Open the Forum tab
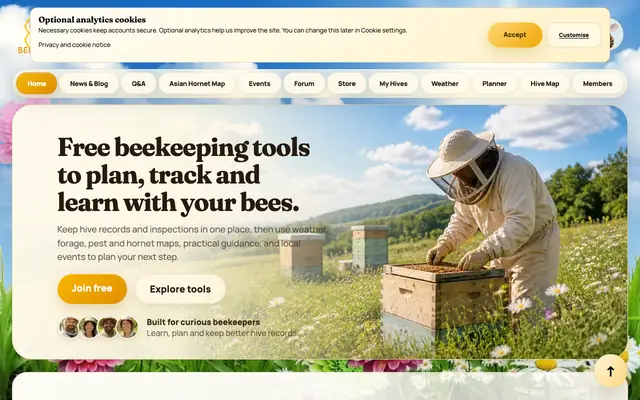Image resolution: width=640 pixels, height=400 pixels. coord(304,84)
